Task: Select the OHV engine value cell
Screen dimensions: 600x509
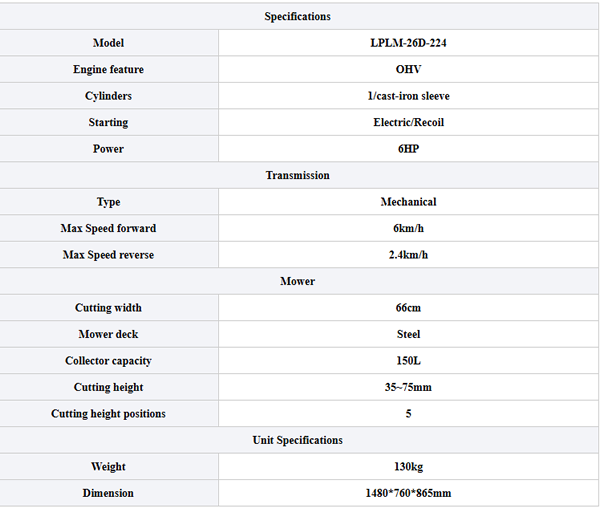Action: coord(408,70)
